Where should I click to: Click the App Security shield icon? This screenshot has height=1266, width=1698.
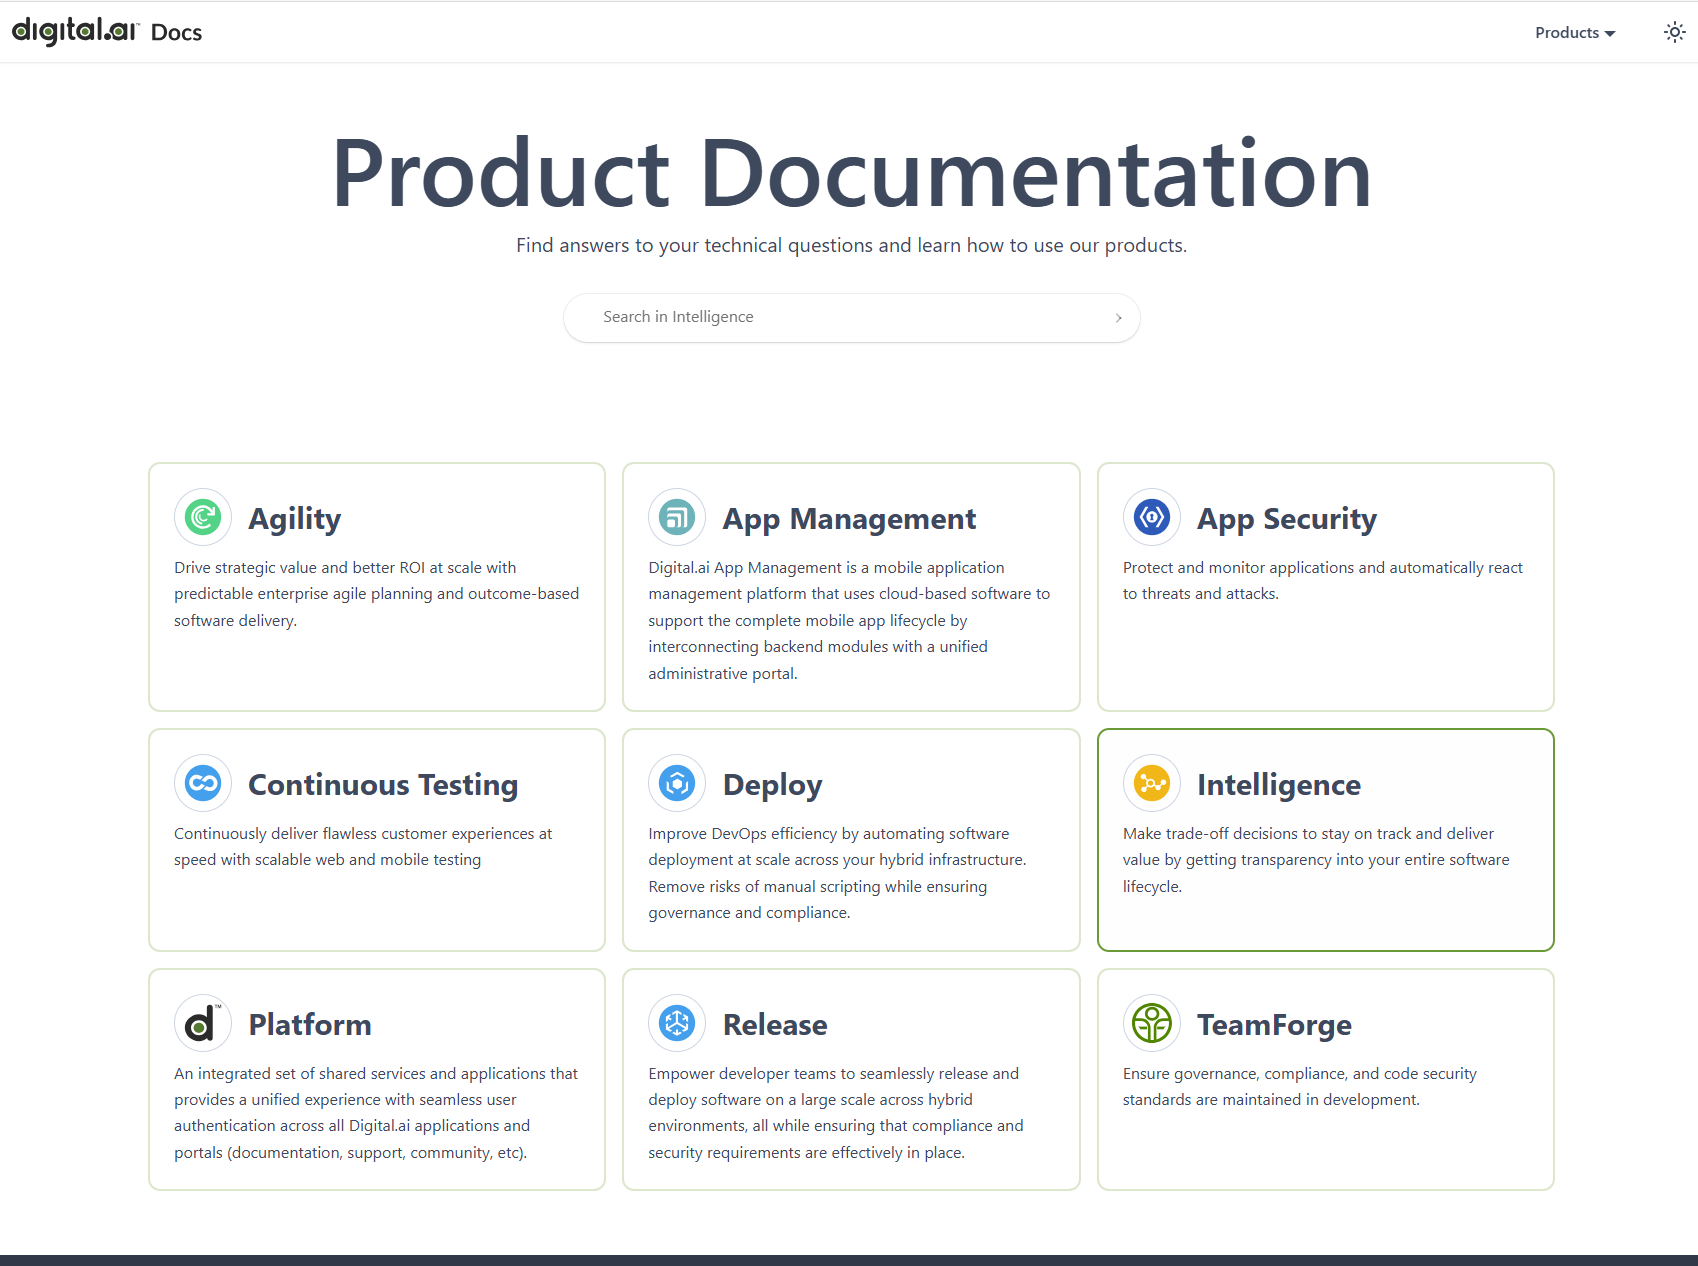[1152, 517]
